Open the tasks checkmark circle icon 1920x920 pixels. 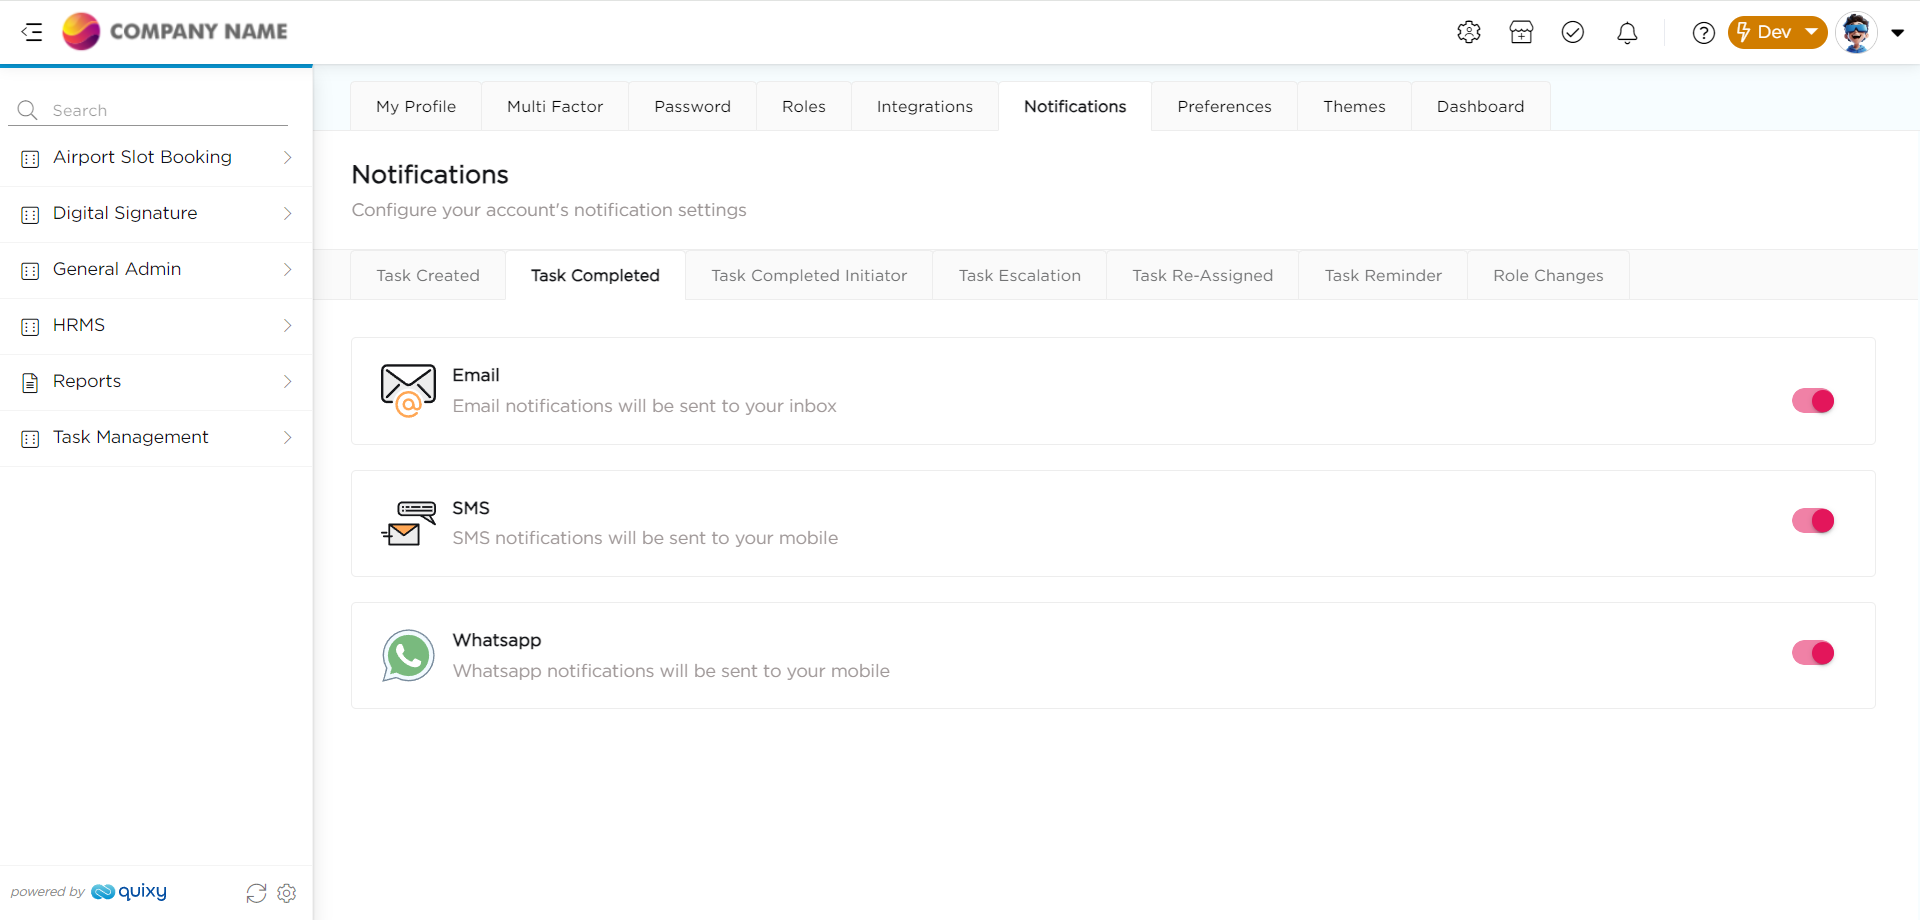[x=1573, y=32]
